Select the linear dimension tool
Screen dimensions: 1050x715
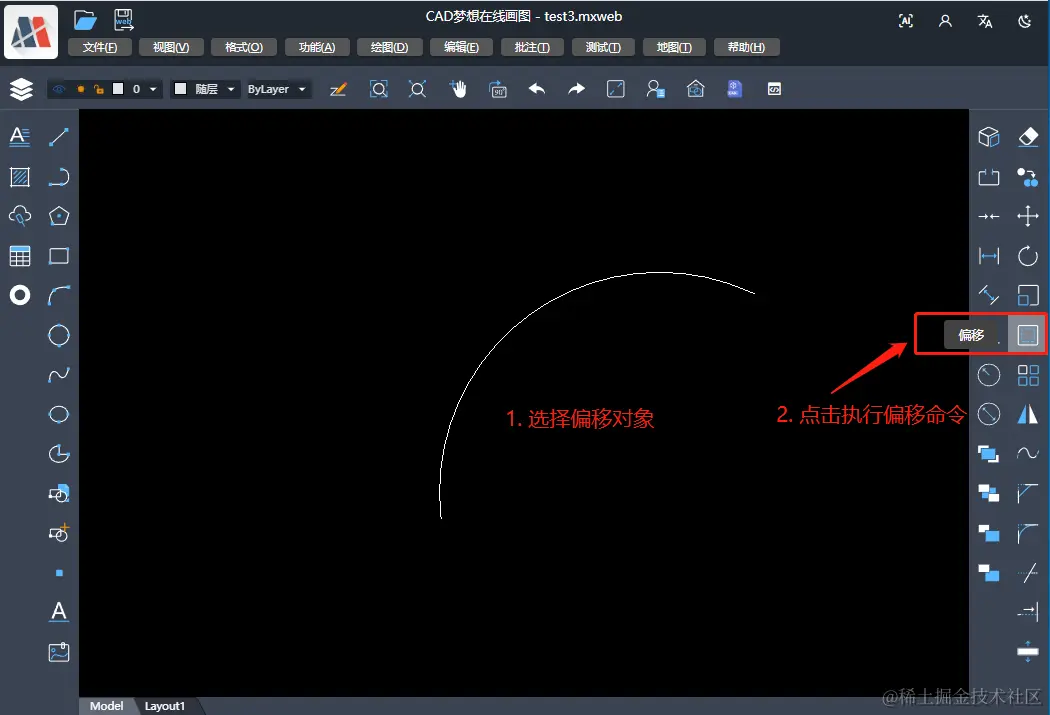click(x=989, y=256)
